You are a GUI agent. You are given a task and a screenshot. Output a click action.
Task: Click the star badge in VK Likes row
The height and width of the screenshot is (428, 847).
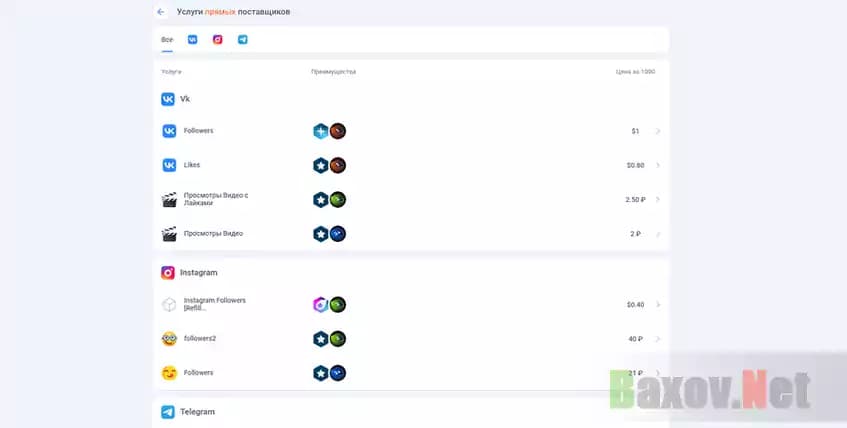coord(320,165)
